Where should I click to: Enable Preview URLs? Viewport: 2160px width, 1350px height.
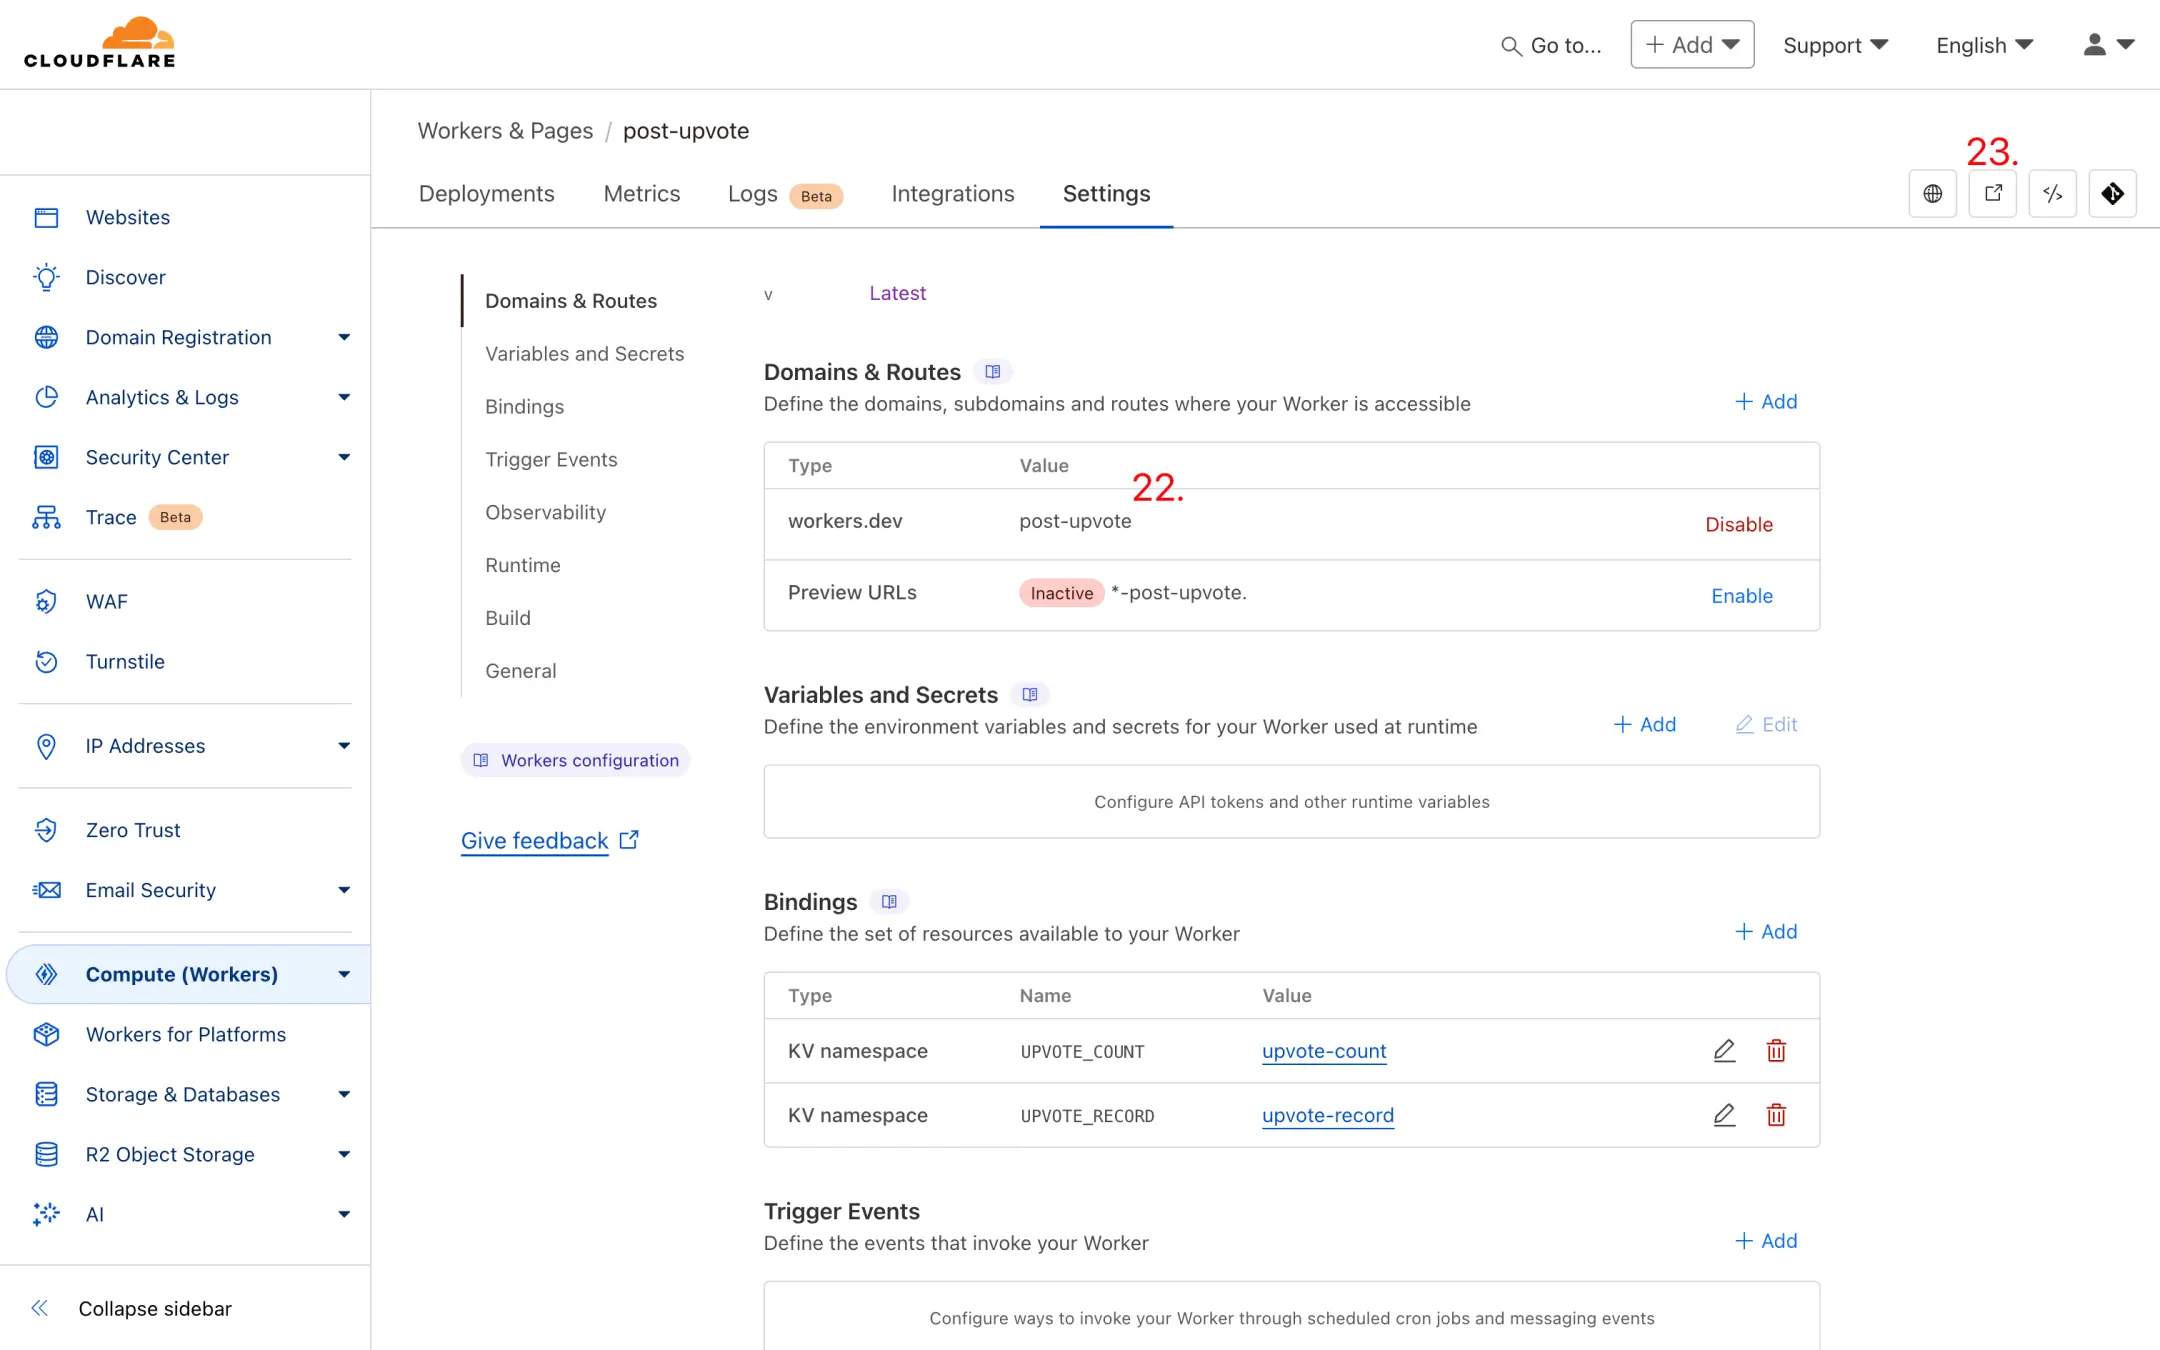(1741, 596)
